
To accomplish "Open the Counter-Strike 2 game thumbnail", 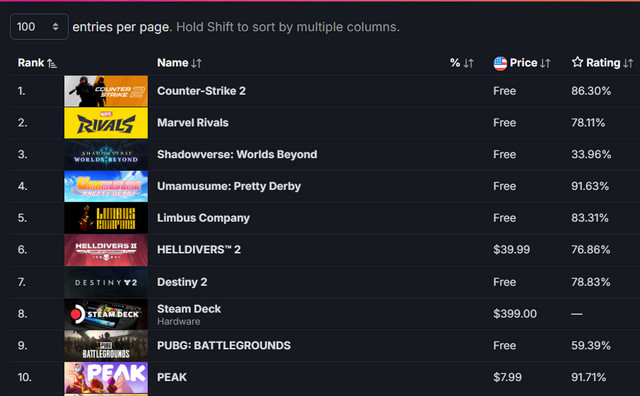I will coord(106,91).
